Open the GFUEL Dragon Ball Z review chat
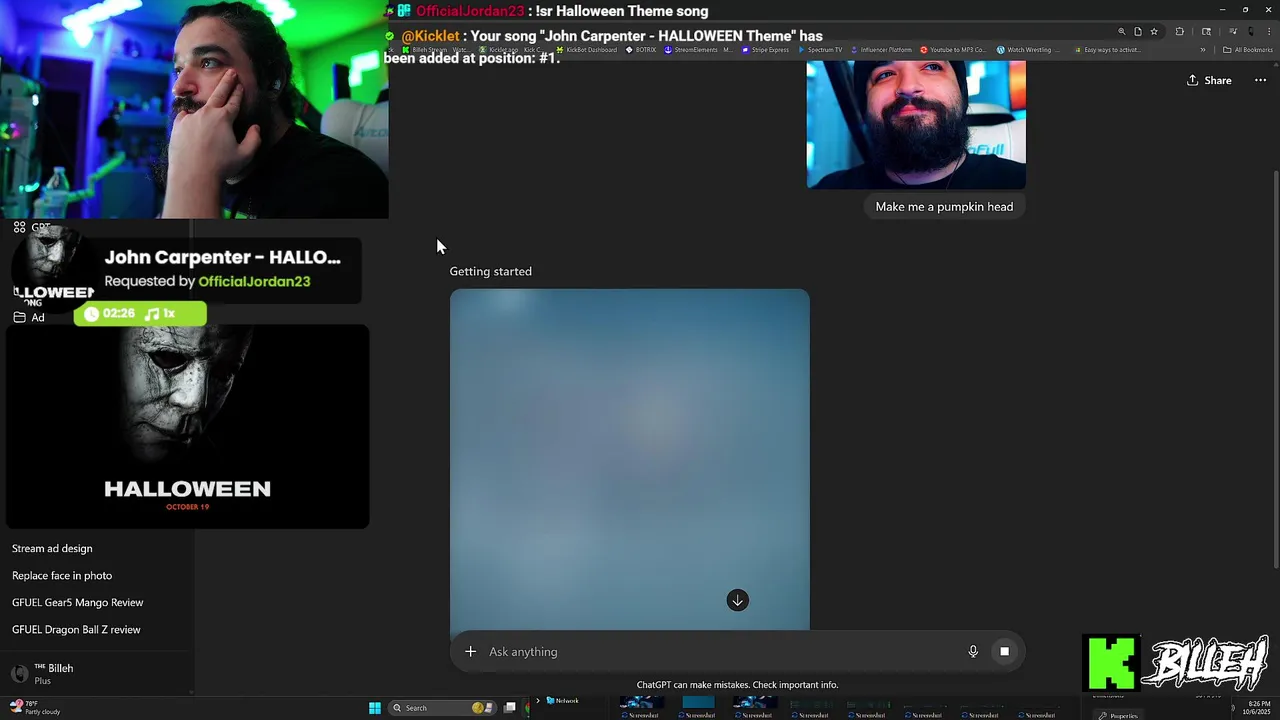 76,629
